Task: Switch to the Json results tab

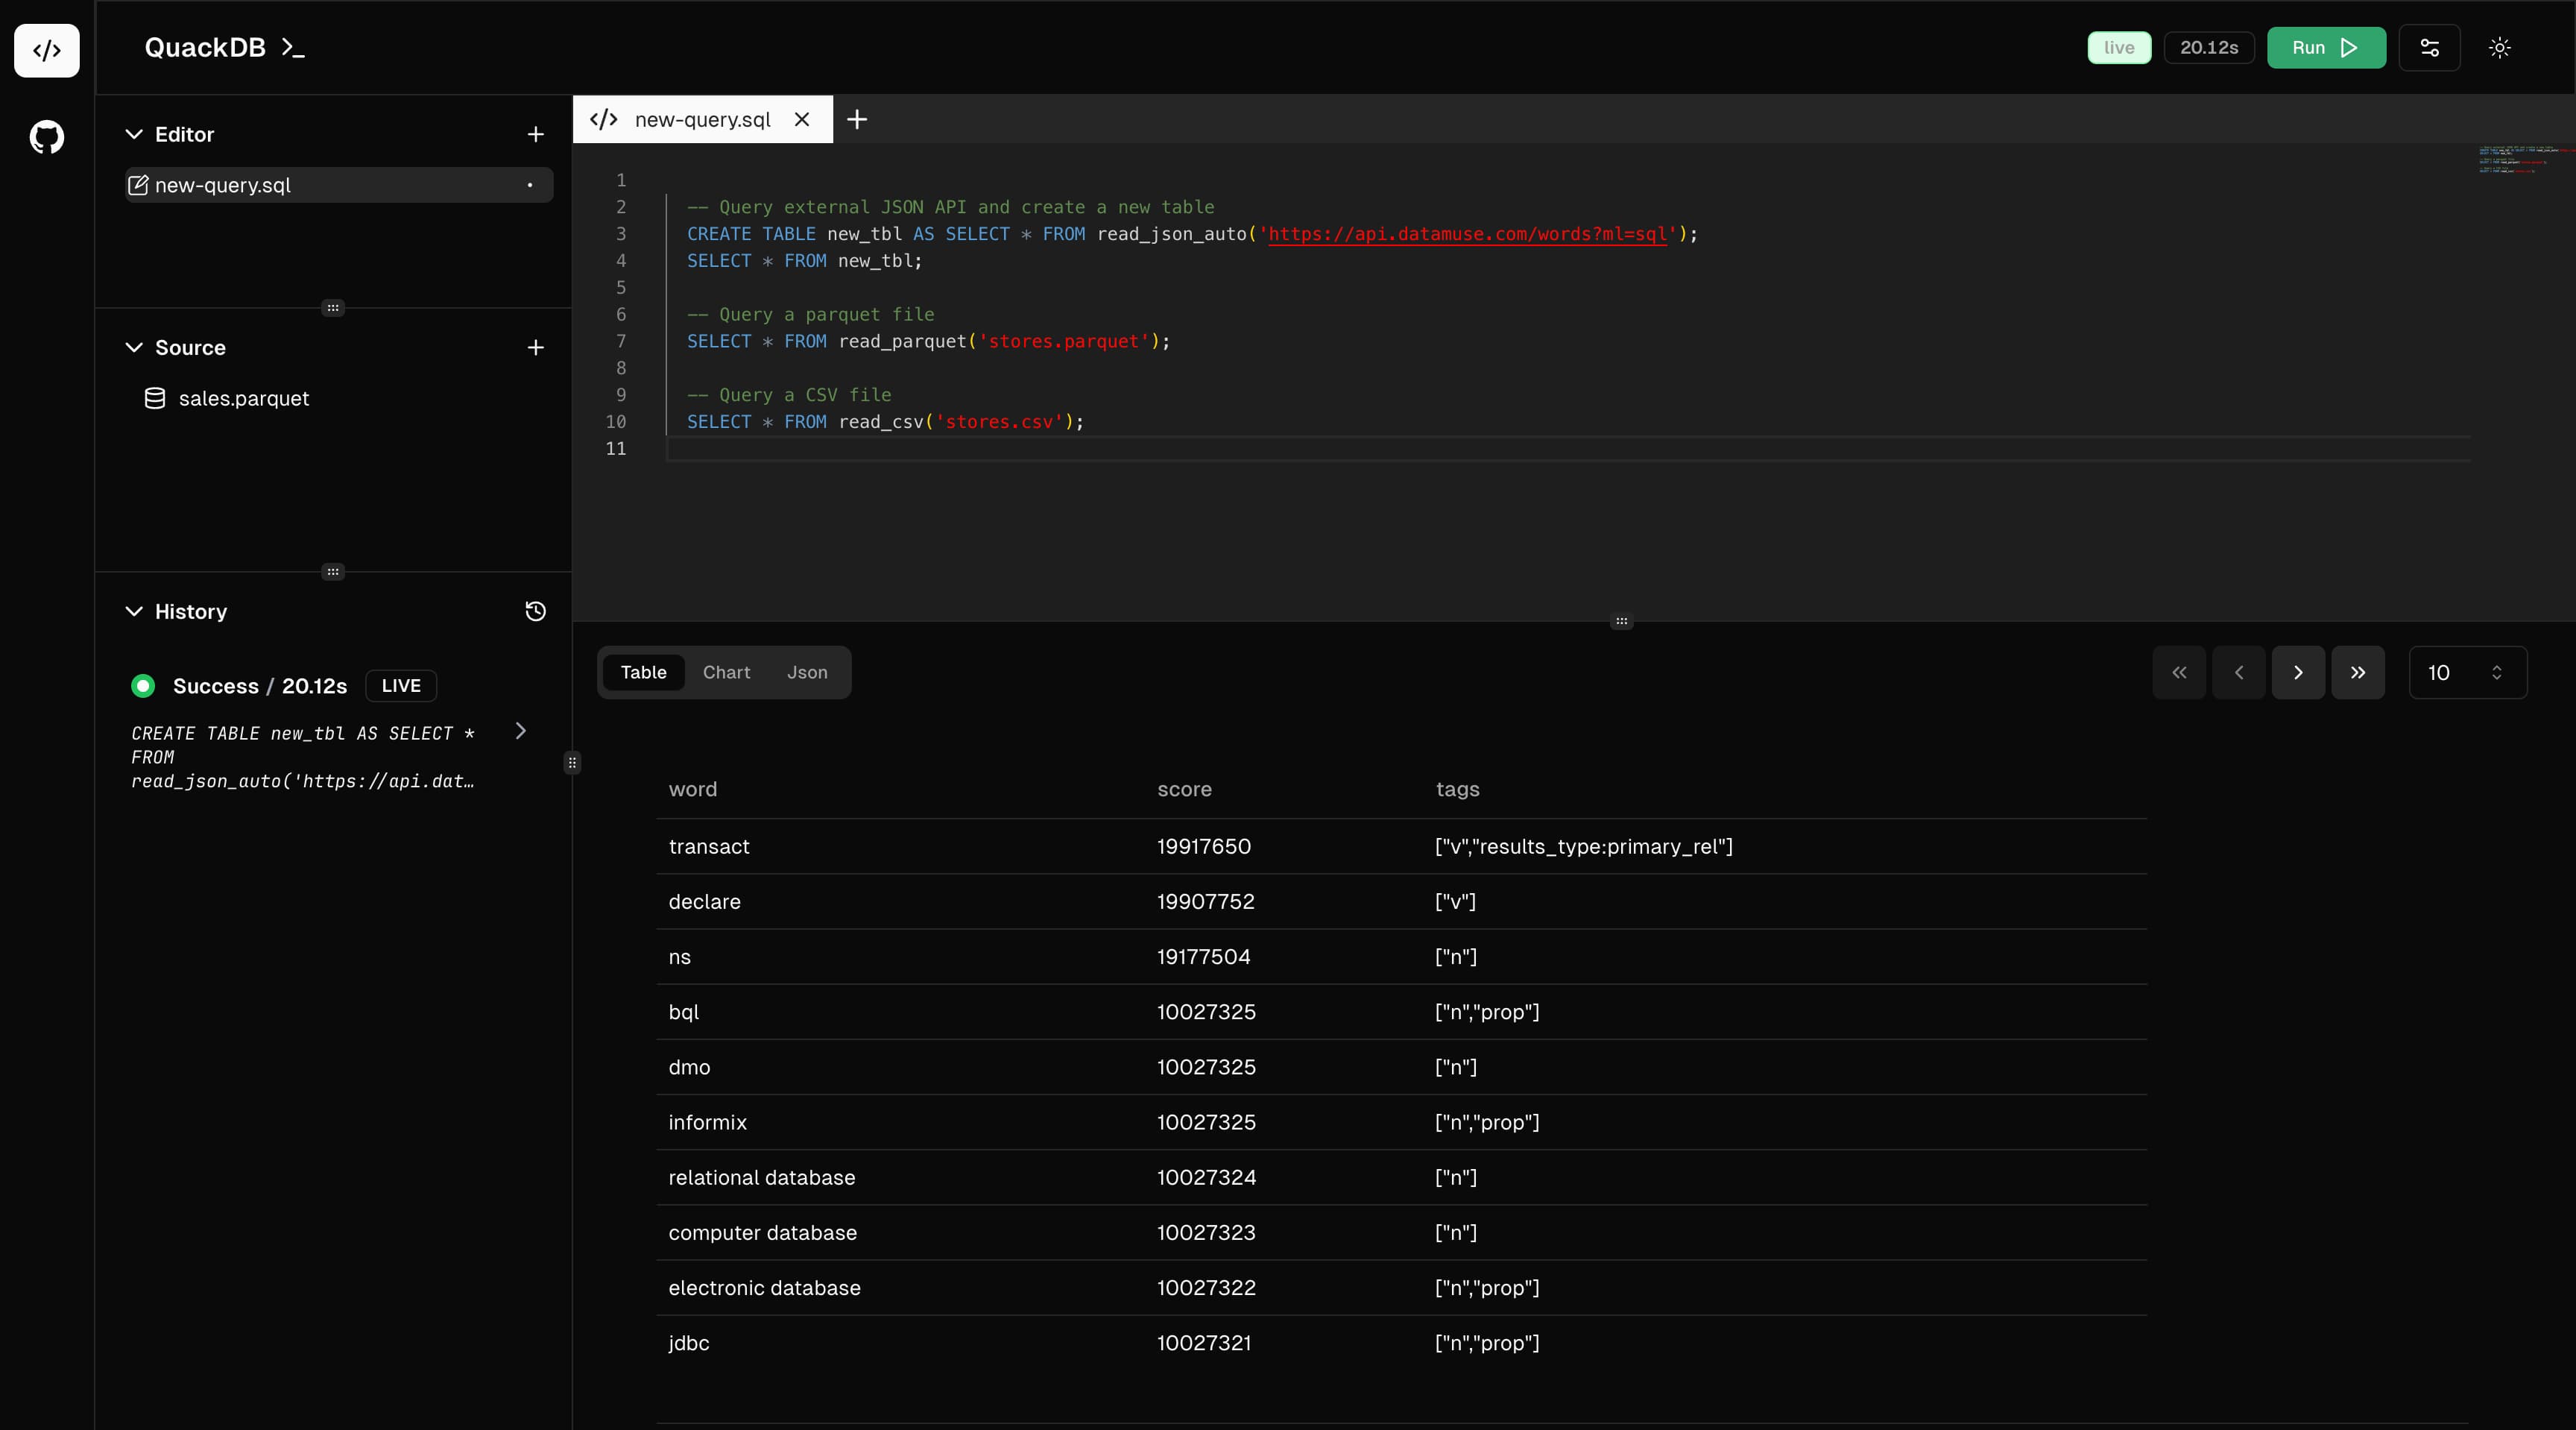Action: (808, 671)
